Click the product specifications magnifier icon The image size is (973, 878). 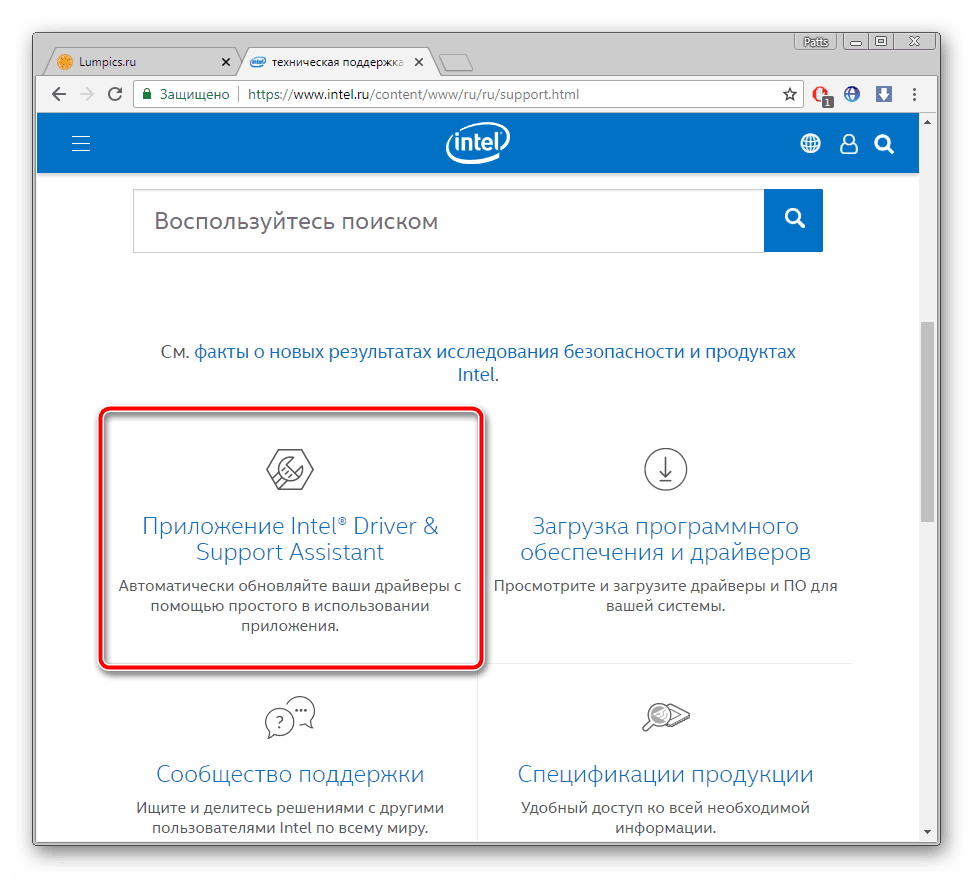pos(665,717)
